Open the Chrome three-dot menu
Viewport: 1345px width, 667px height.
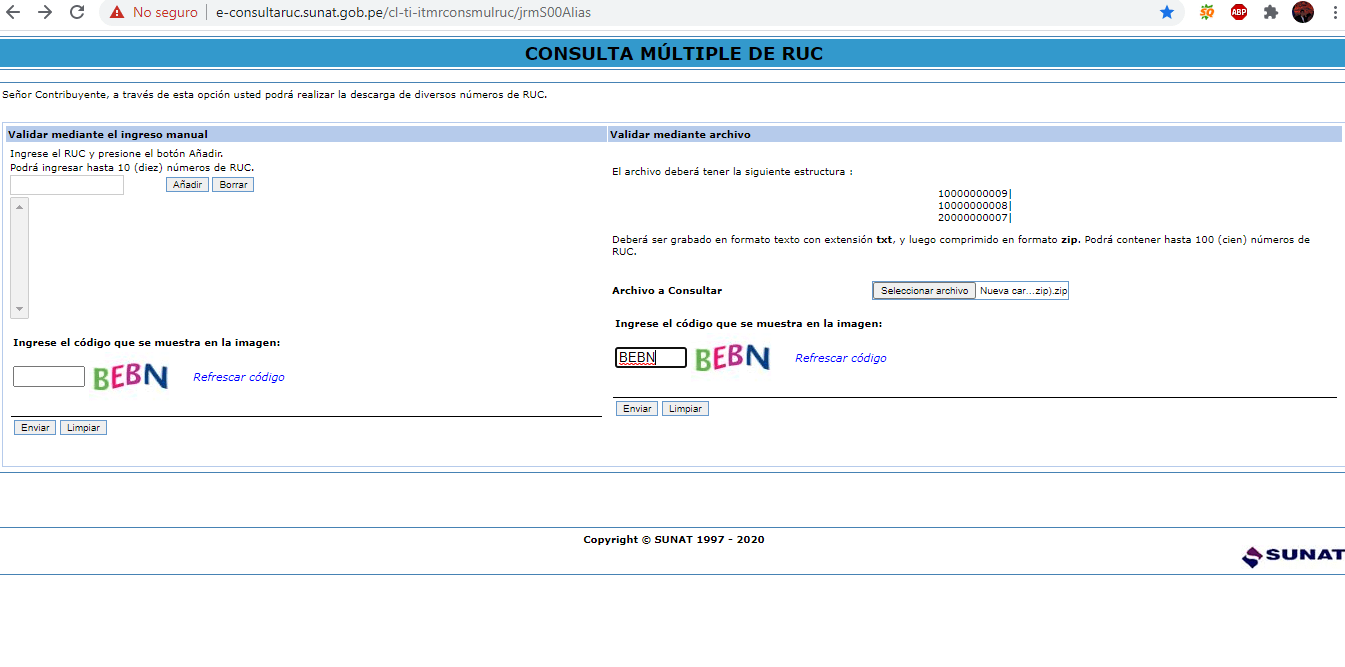(1335, 13)
